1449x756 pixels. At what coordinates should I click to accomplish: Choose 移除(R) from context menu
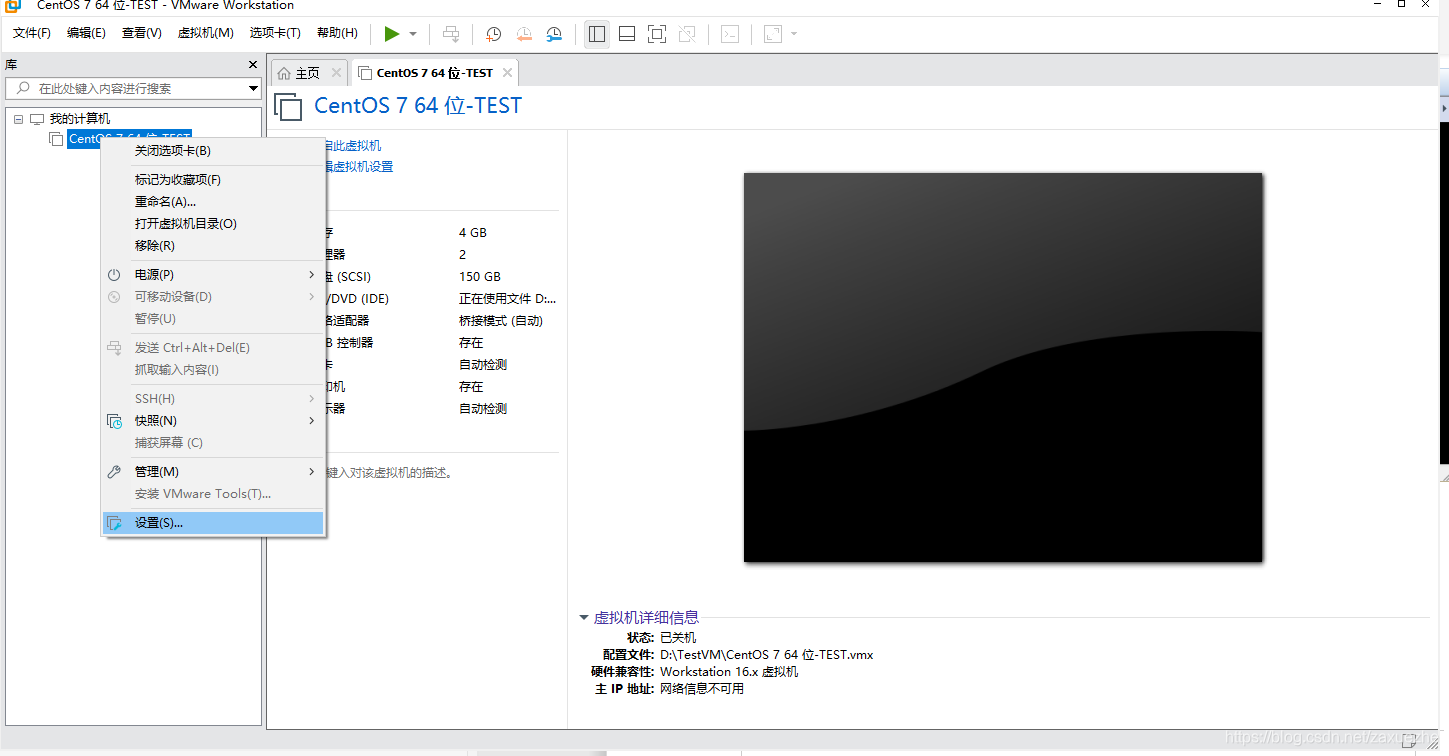pyautogui.click(x=213, y=246)
